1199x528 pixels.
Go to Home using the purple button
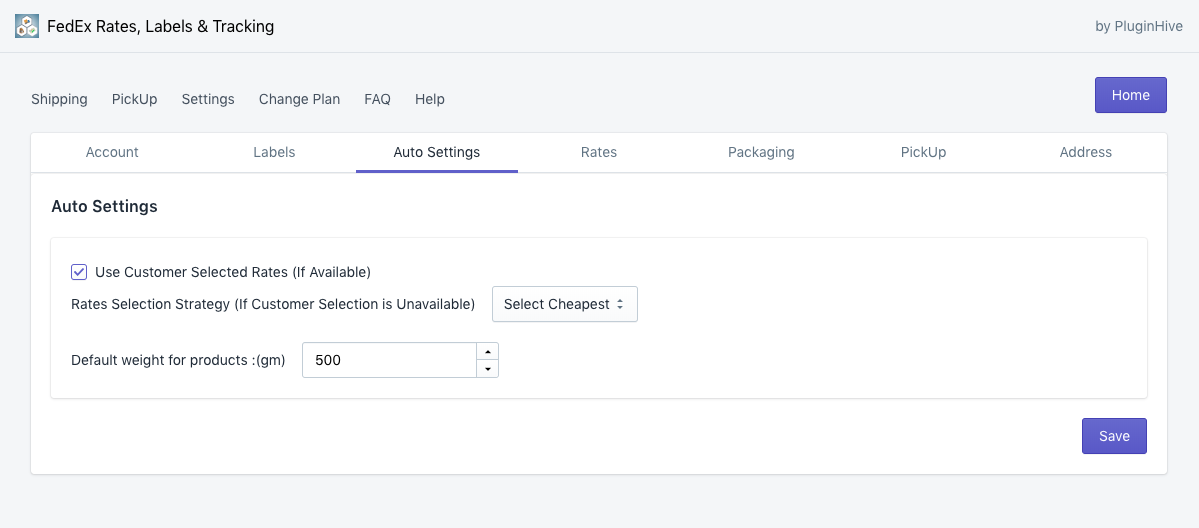[1130, 95]
